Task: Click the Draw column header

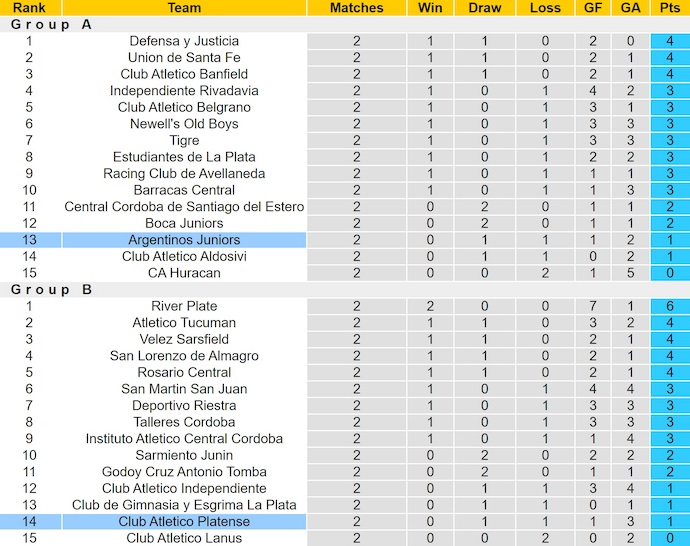Action: click(x=485, y=8)
